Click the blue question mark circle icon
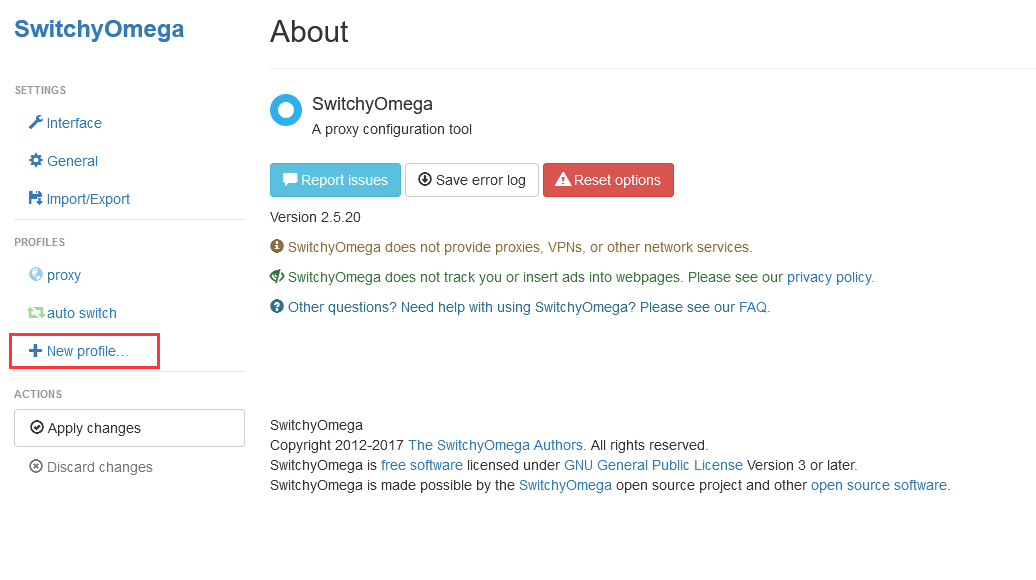Image resolution: width=1036 pixels, height=580 pixels. [277, 307]
